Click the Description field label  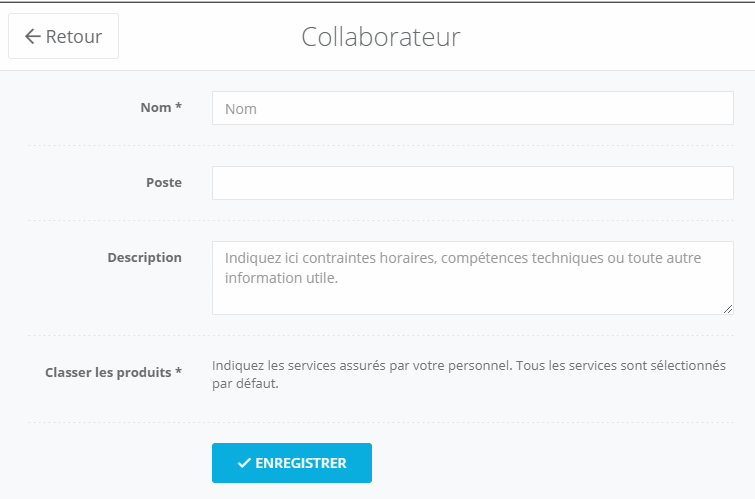coord(144,258)
